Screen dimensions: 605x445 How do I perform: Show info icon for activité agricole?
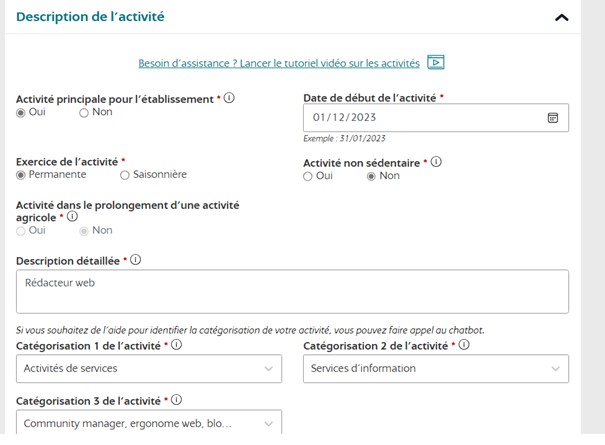point(72,217)
